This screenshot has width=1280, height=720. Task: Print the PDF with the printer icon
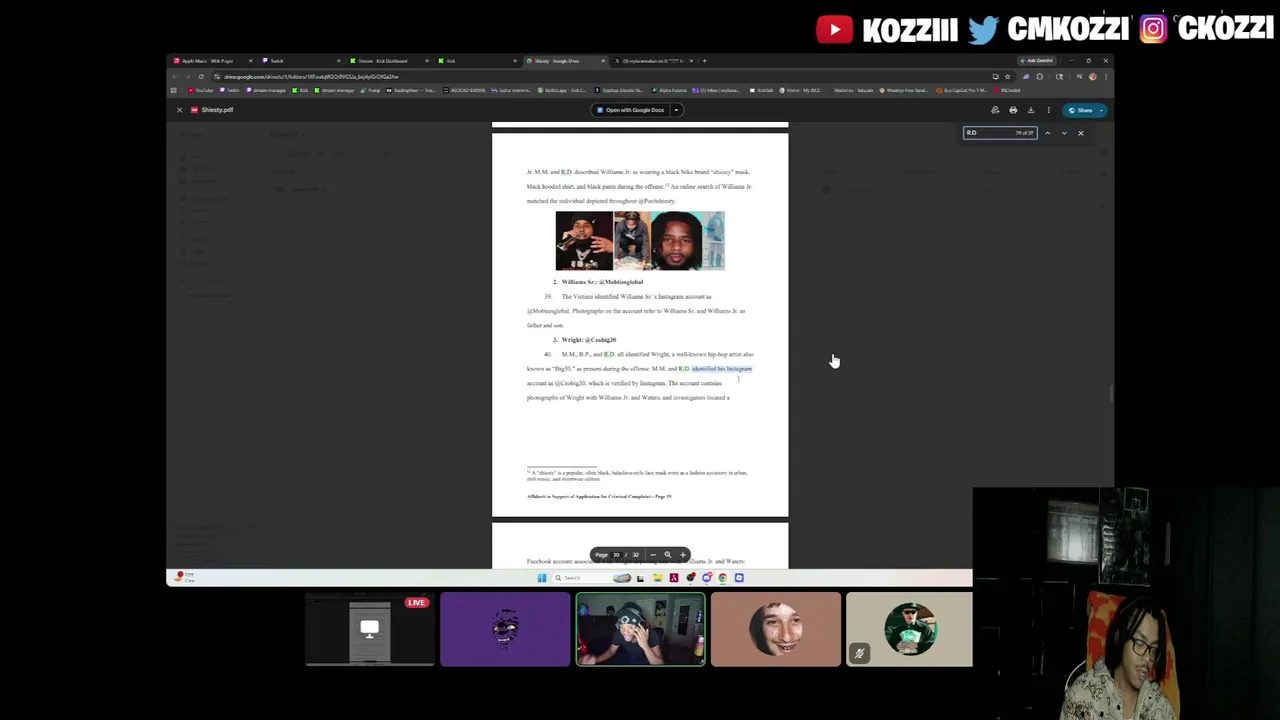coord(1013,110)
